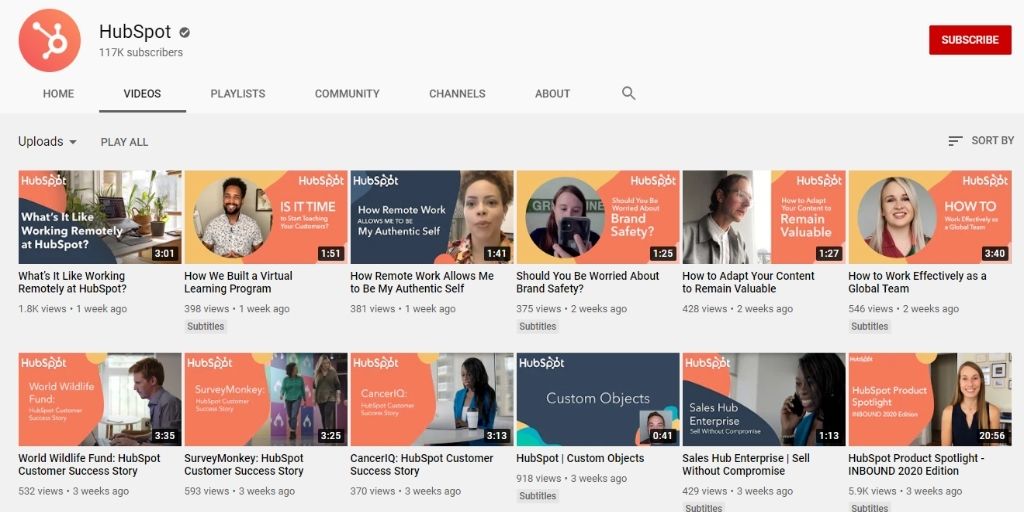Click the Play All button

124,142
